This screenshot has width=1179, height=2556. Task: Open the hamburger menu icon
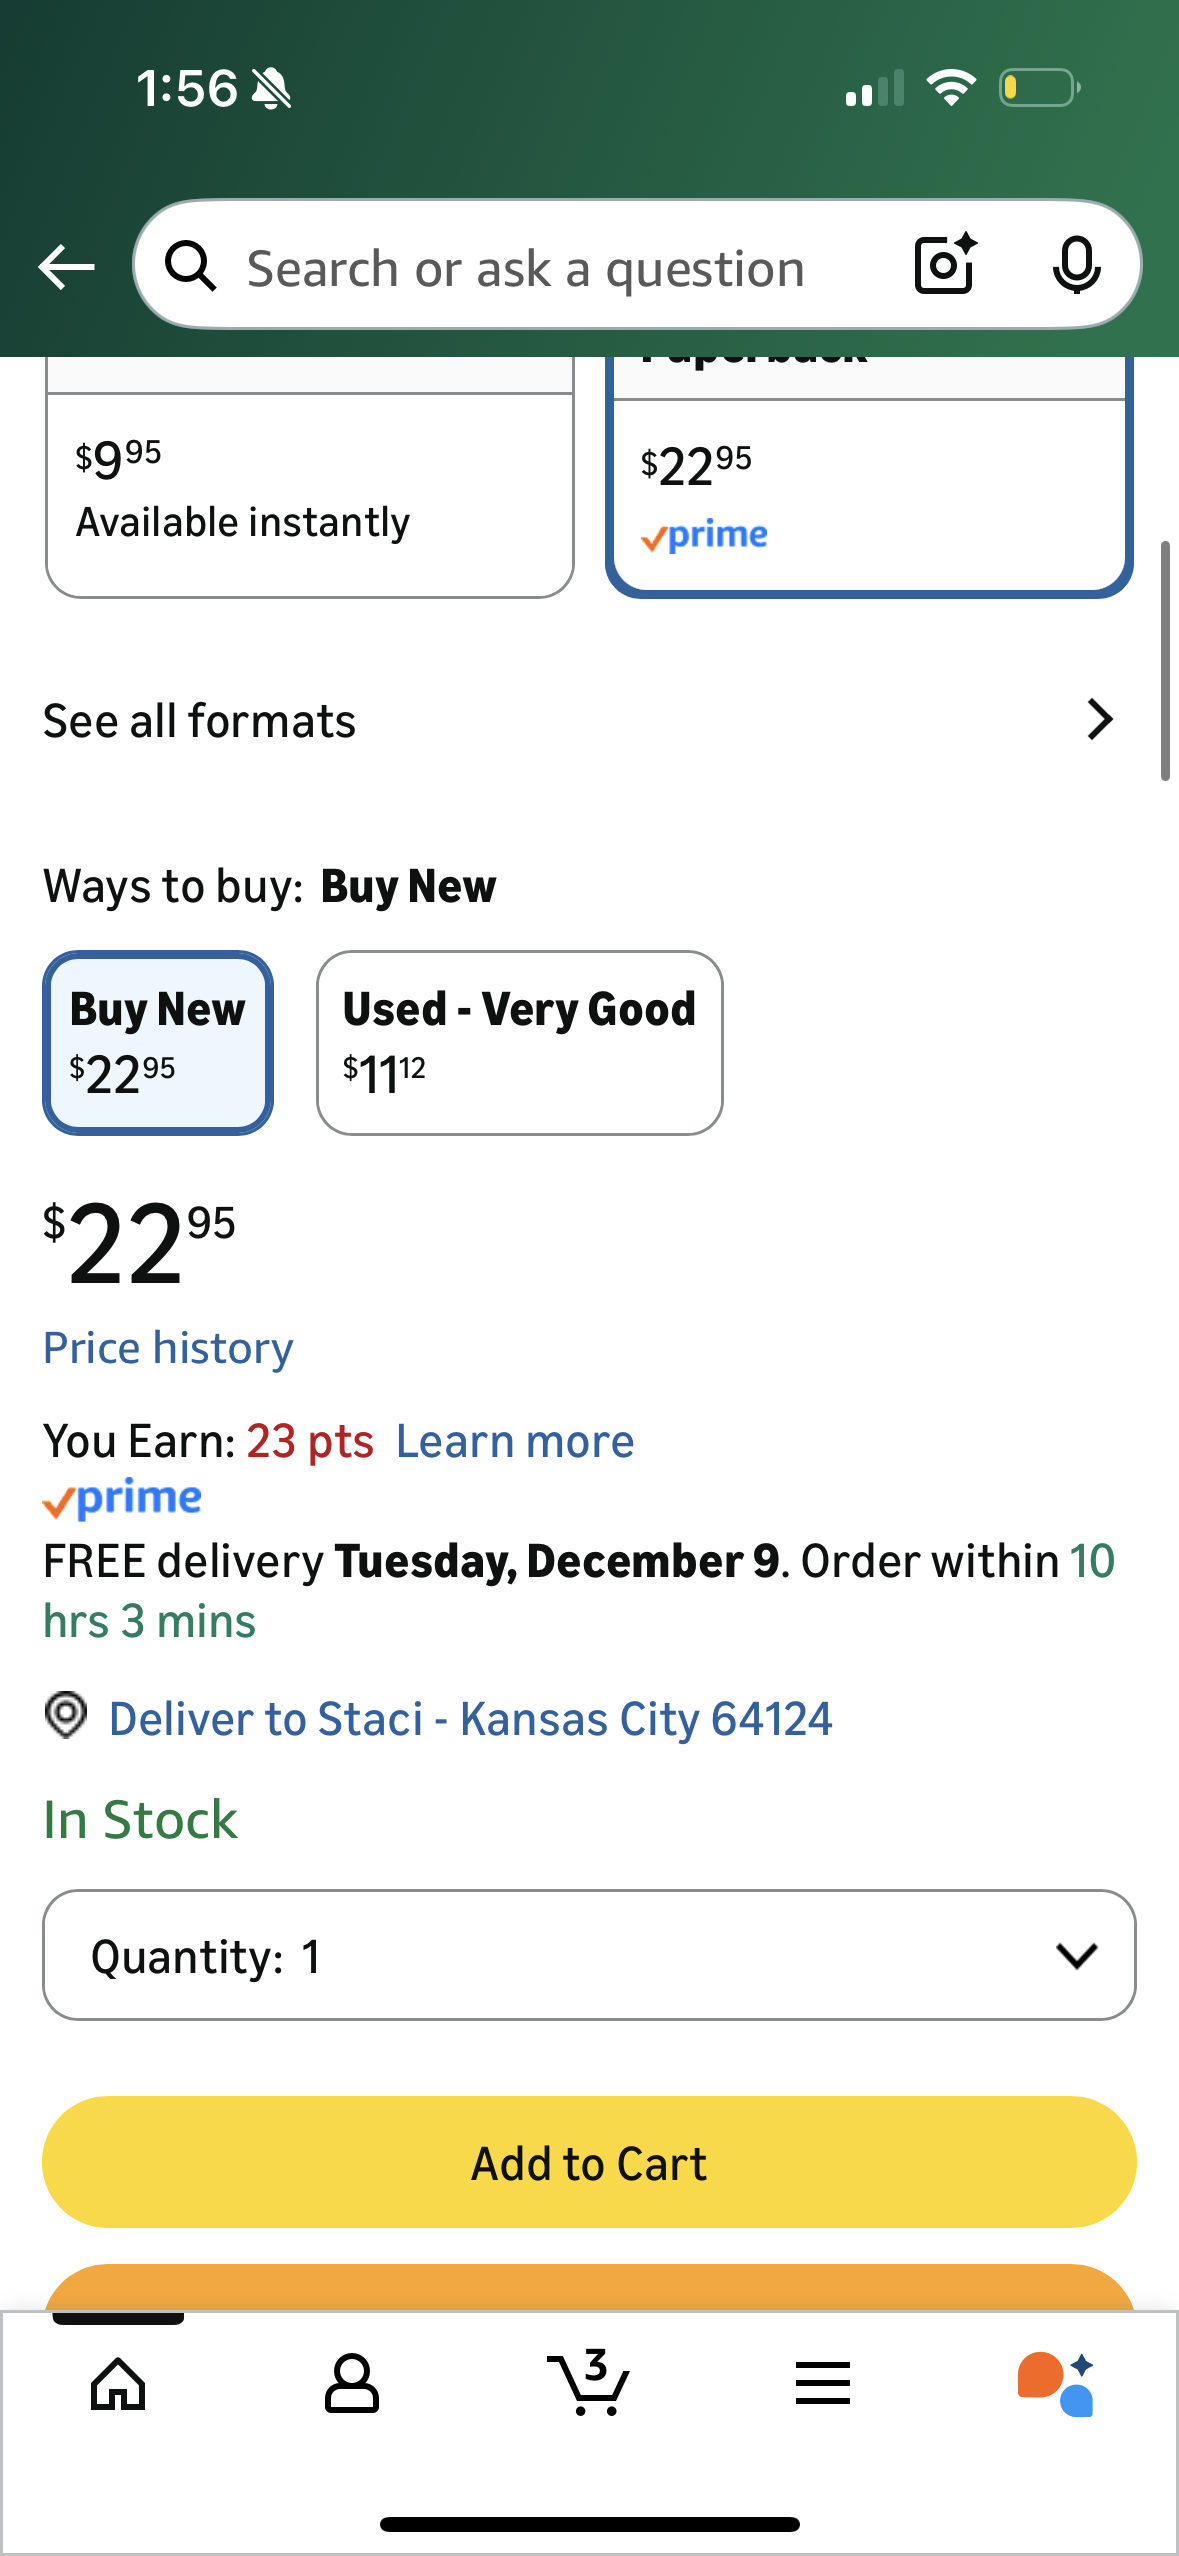(823, 2384)
